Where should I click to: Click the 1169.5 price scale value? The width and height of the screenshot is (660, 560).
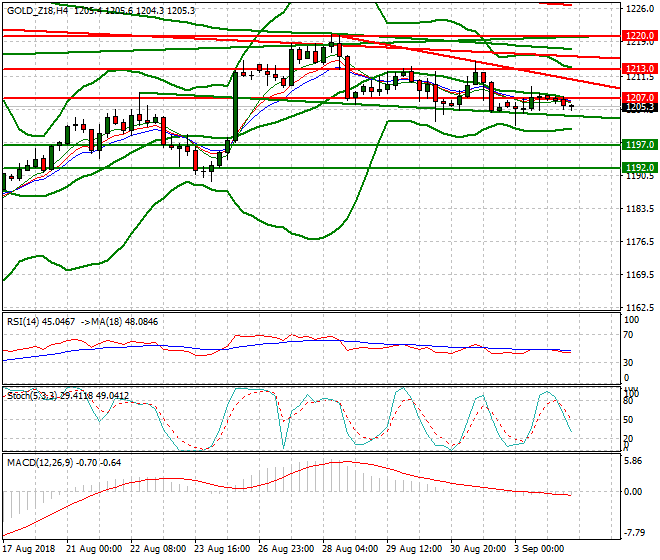coord(640,275)
